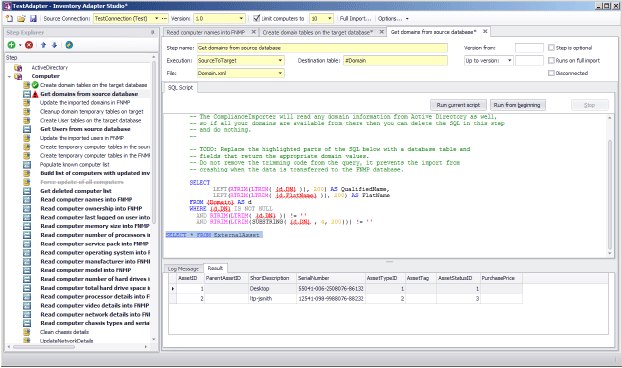Check the Runs on full import option
This screenshot has height=368, width=622.
coord(551,60)
